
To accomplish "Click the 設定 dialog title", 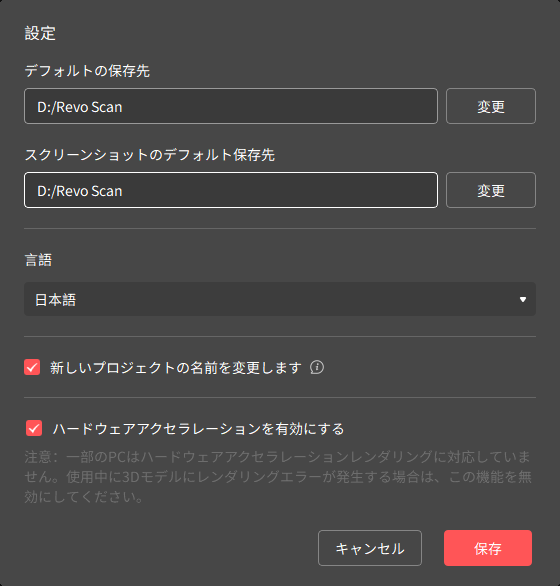I will (40, 33).
